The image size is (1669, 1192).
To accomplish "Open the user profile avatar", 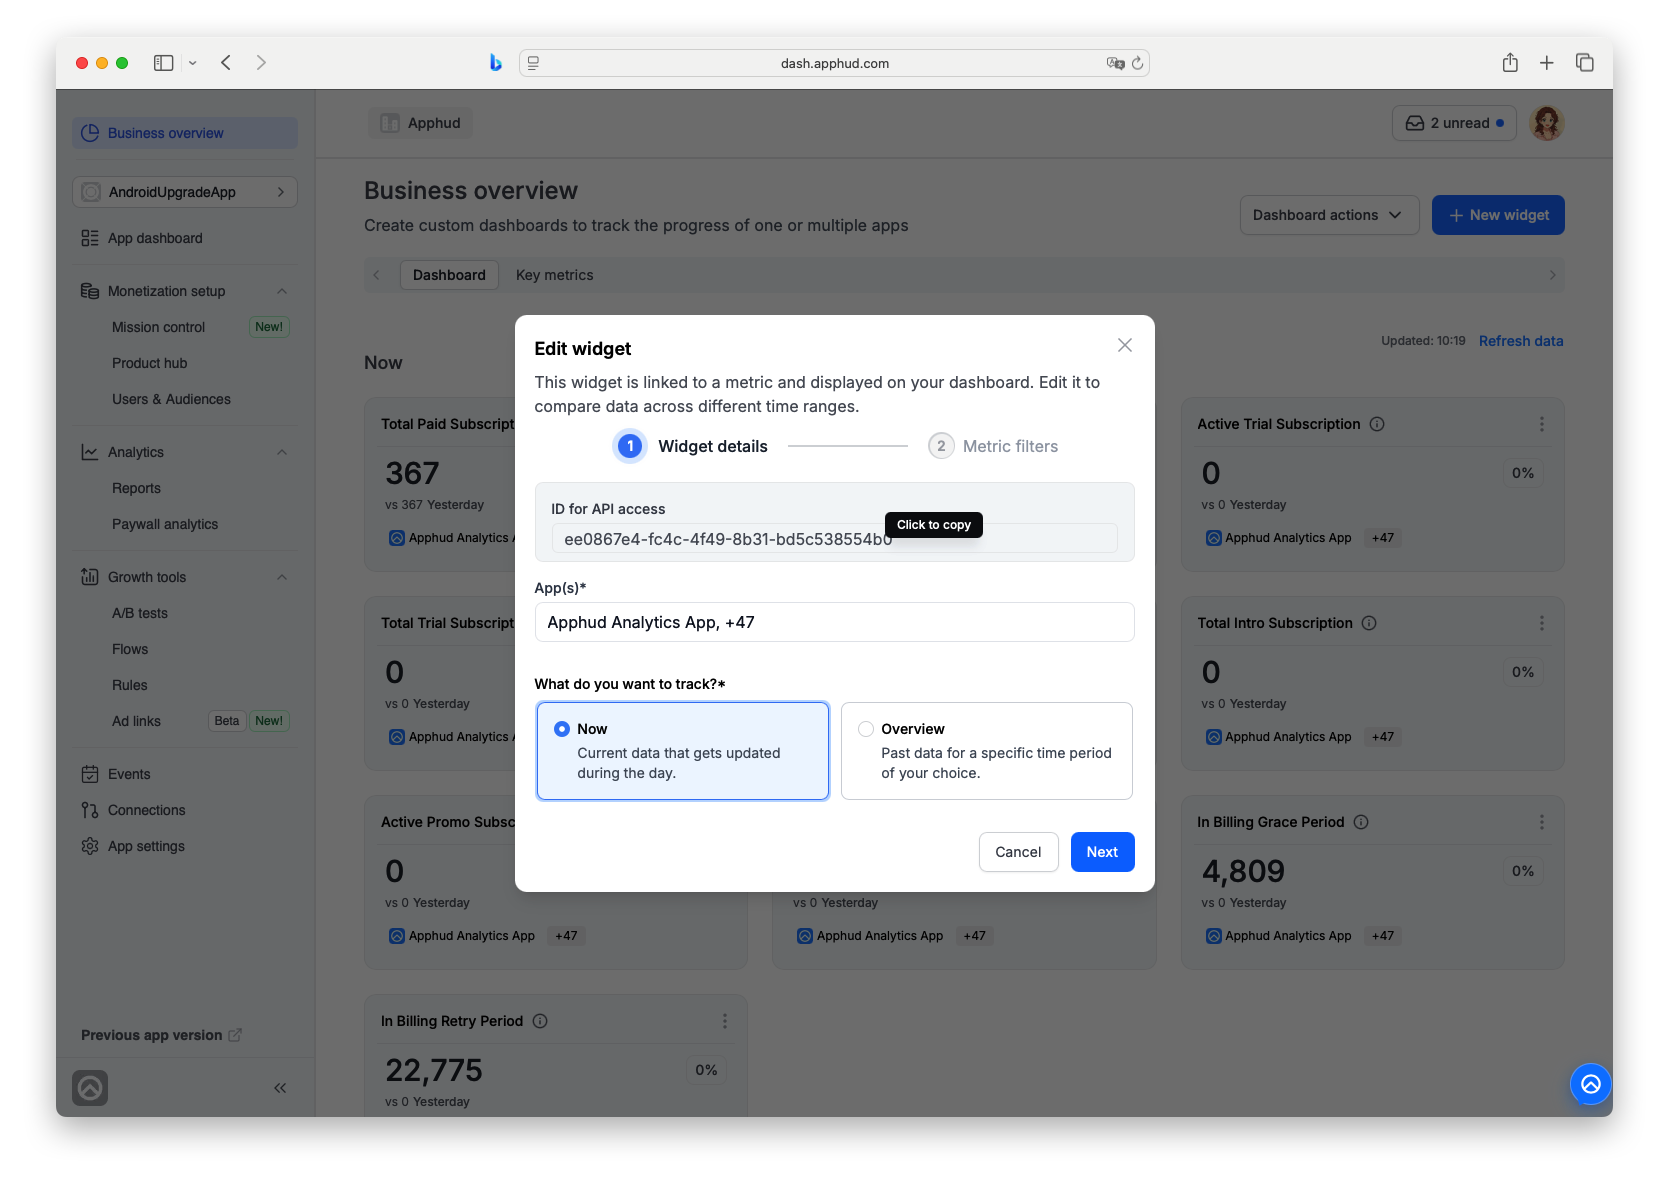I will (x=1547, y=123).
